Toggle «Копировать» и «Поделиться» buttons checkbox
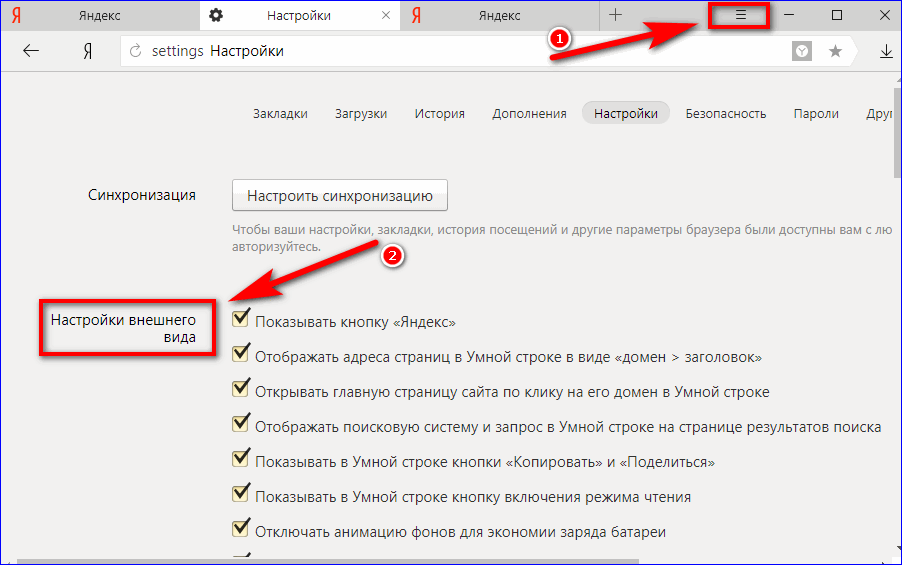This screenshot has width=902, height=565. click(x=241, y=458)
